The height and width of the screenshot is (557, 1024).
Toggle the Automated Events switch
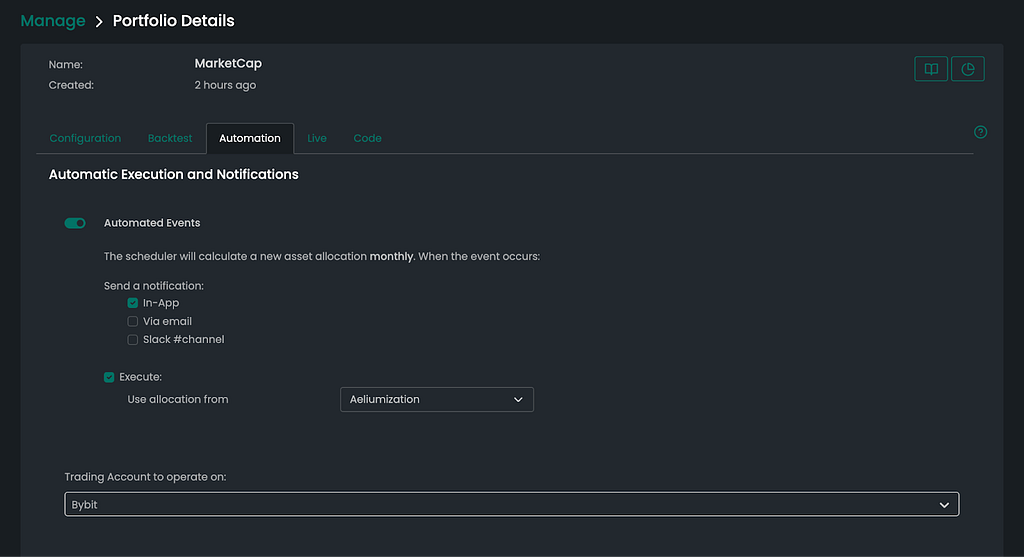pyautogui.click(x=75, y=223)
